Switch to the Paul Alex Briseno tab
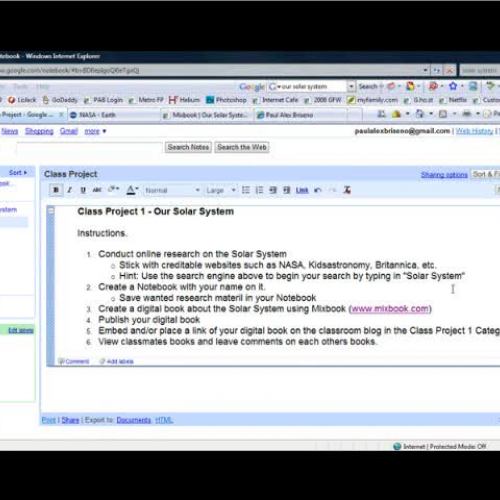The width and height of the screenshot is (500, 500). point(300,115)
